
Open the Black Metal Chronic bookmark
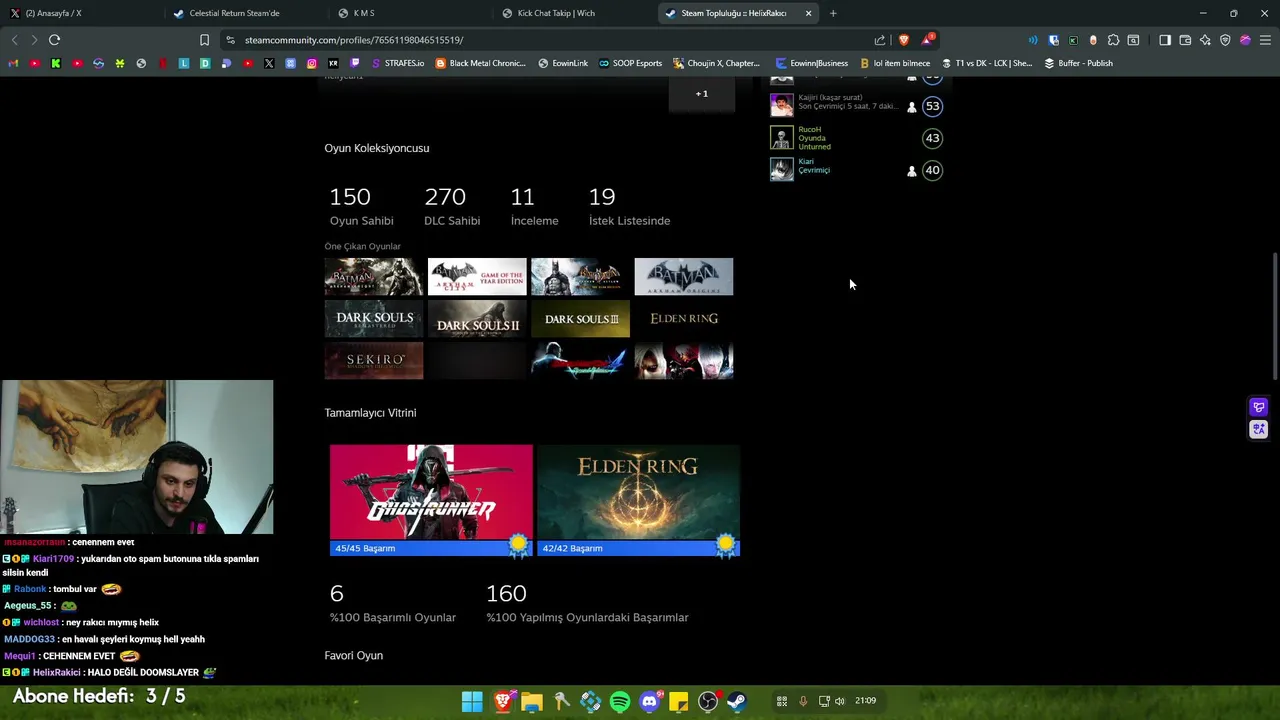coord(480,63)
